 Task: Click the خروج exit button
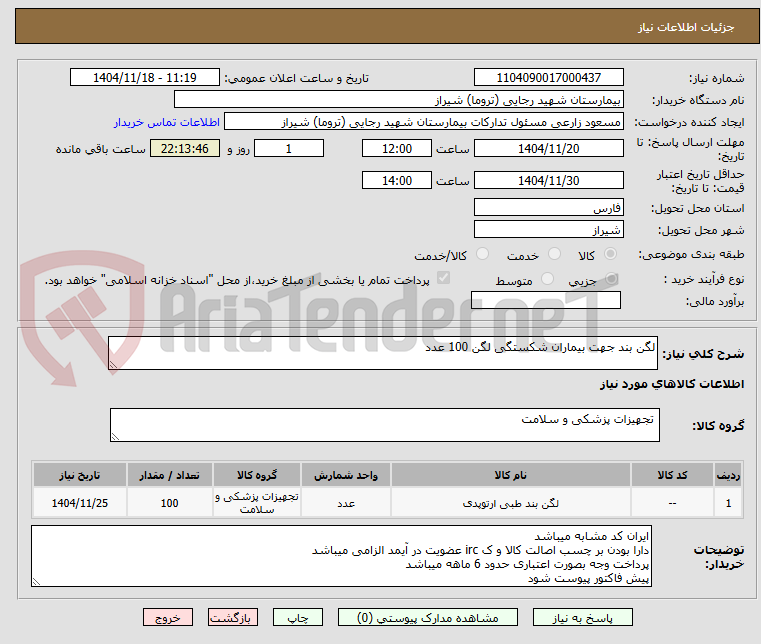[168, 617]
